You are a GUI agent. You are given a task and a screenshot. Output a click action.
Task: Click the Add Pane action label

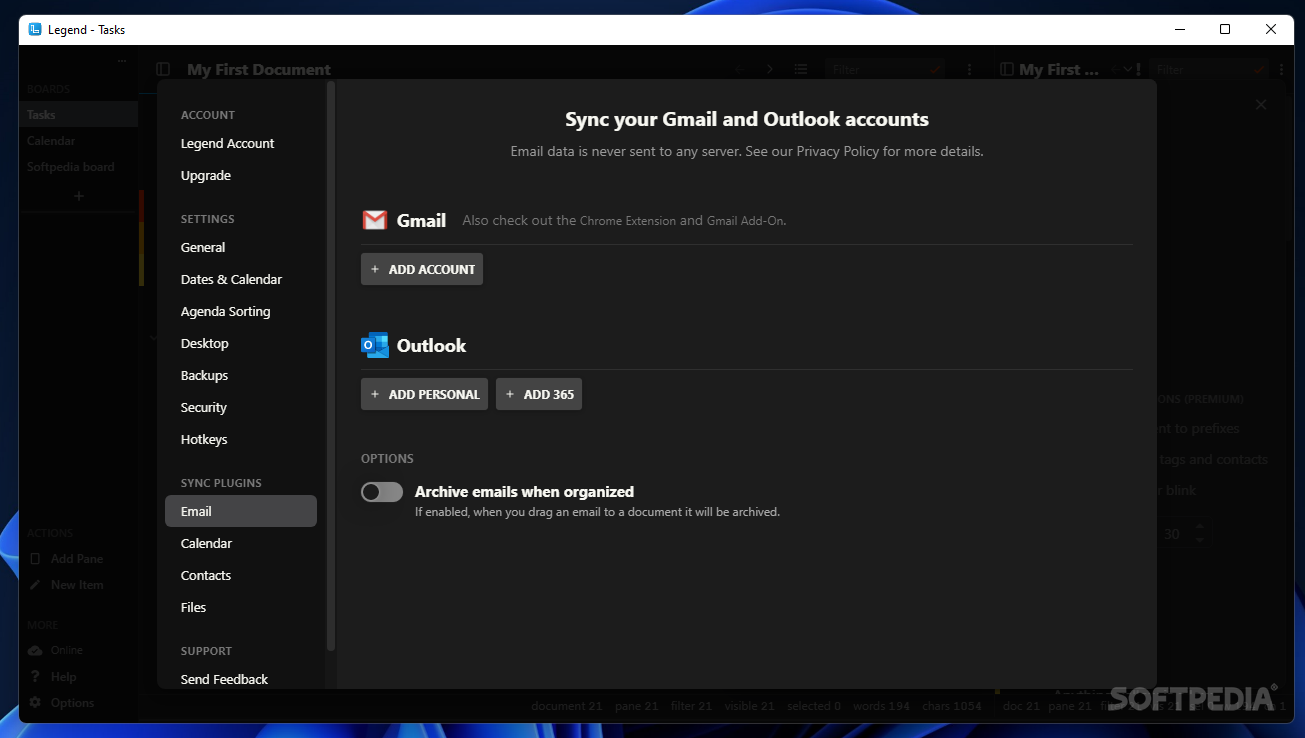pyautogui.click(x=77, y=559)
